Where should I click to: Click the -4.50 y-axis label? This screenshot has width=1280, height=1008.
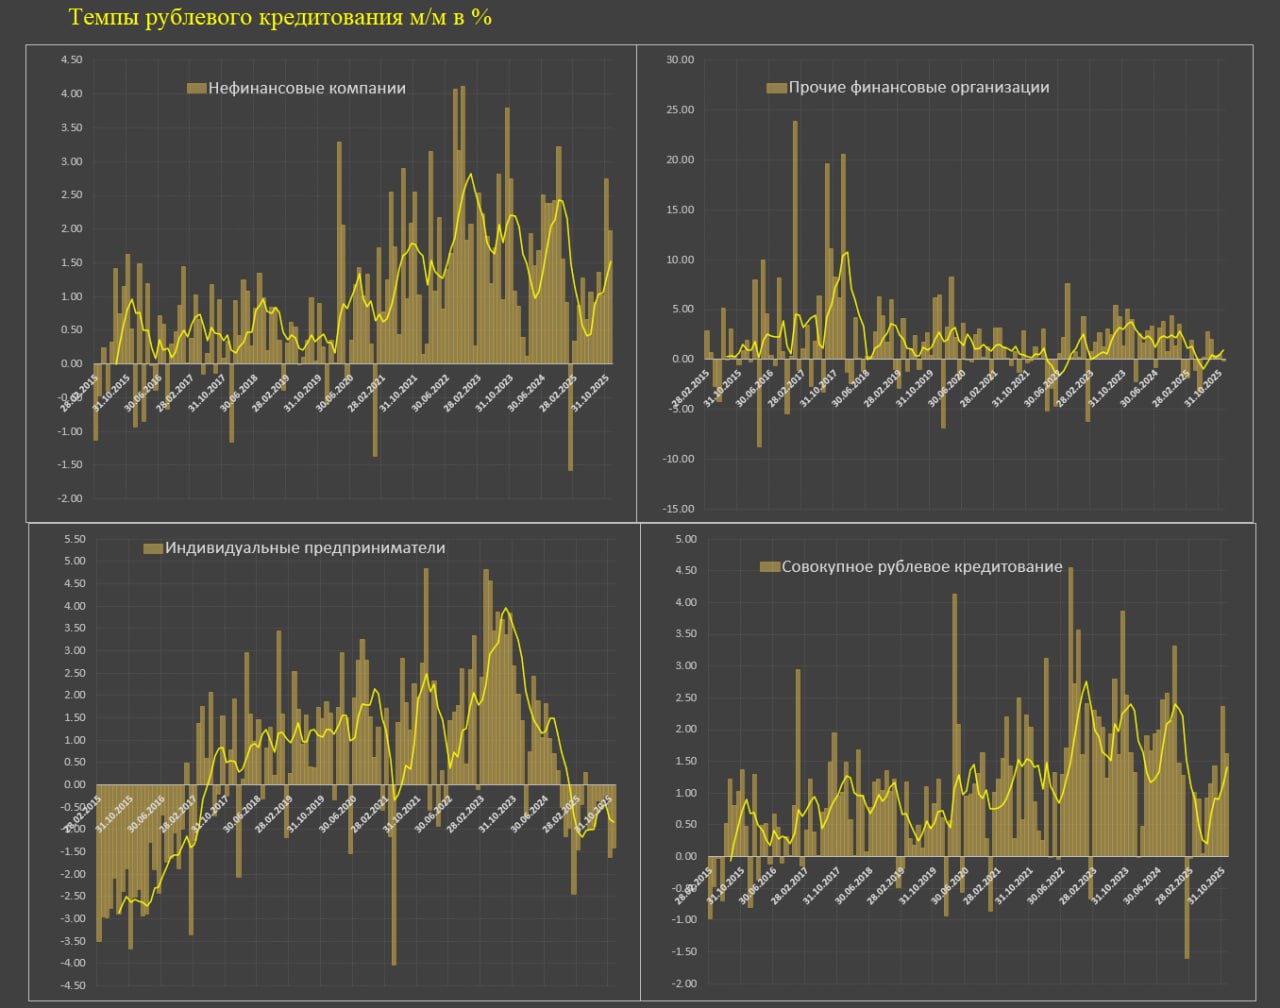[x=72, y=986]
